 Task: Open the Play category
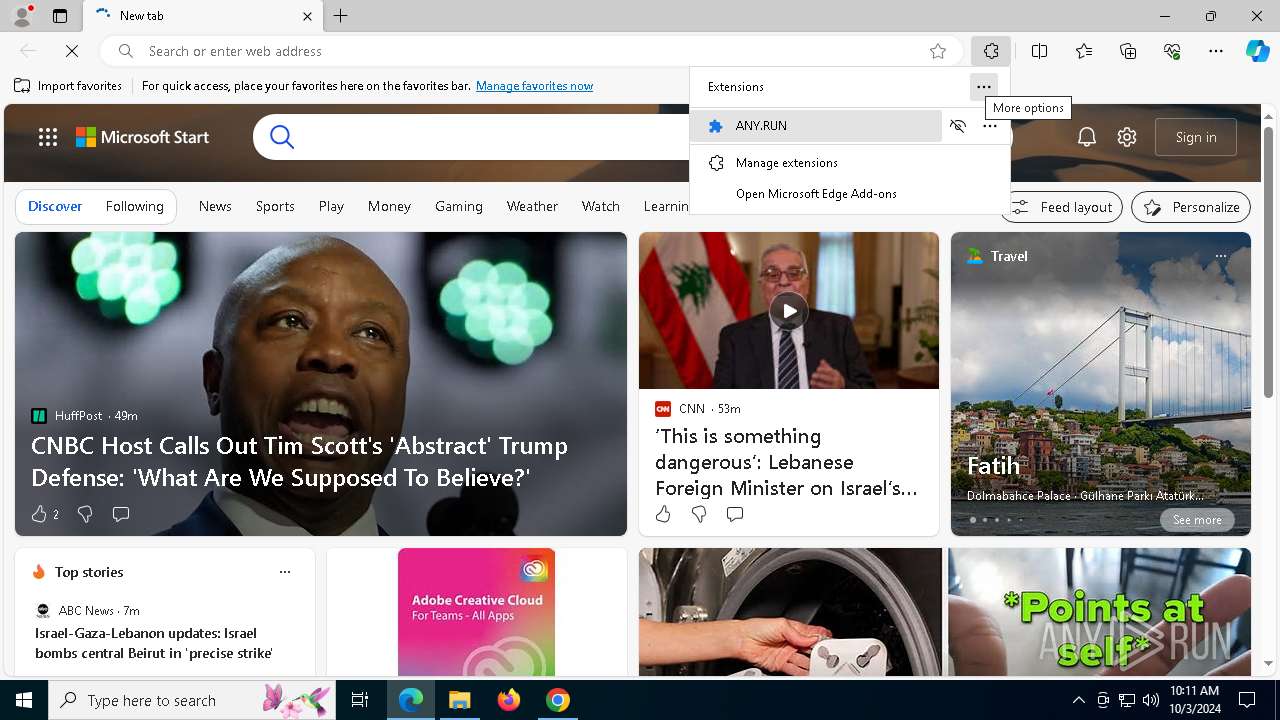(331, 206)
